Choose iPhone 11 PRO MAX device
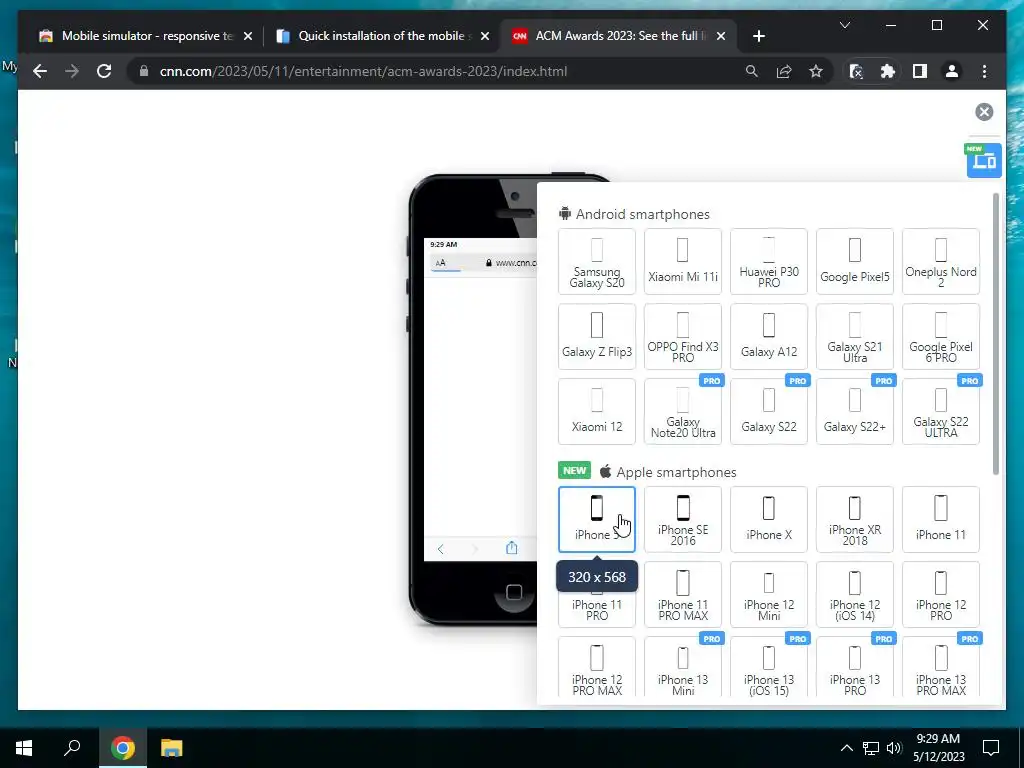Screen dimensions: 1024x768 (x=683, y=595)
